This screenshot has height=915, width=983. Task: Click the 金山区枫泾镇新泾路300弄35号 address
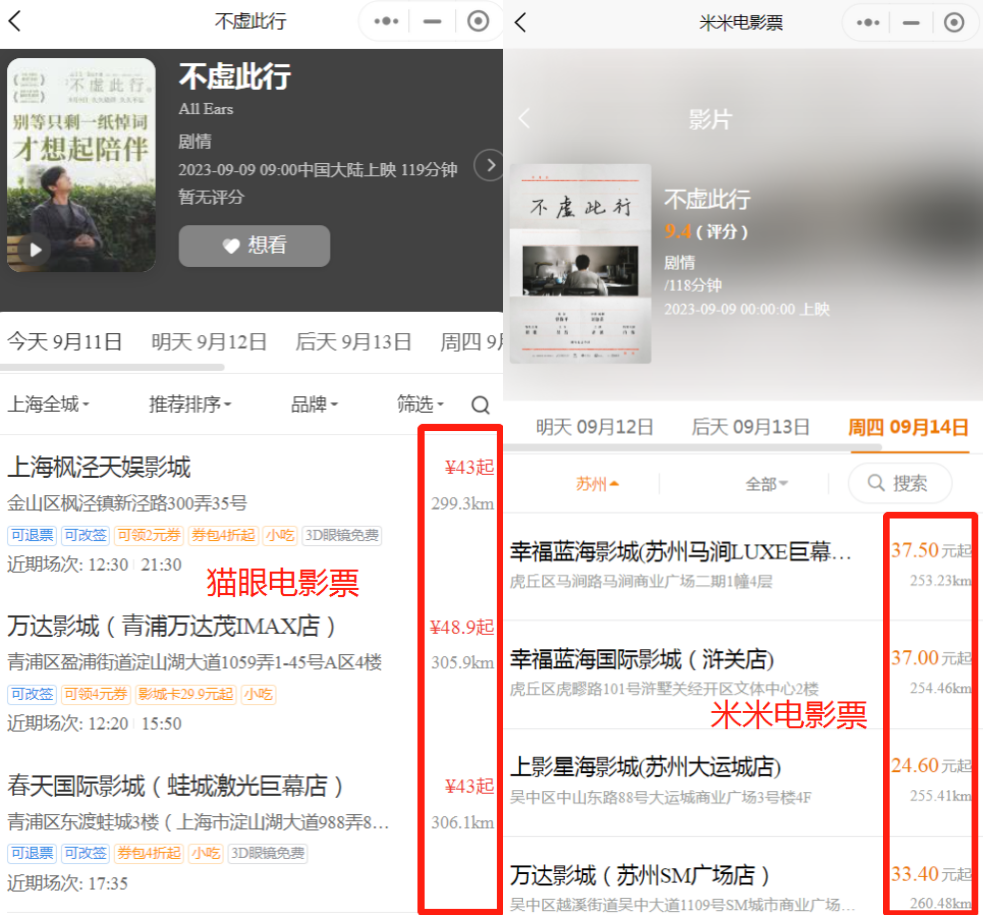pyautogui.click(x=127, y=503)
